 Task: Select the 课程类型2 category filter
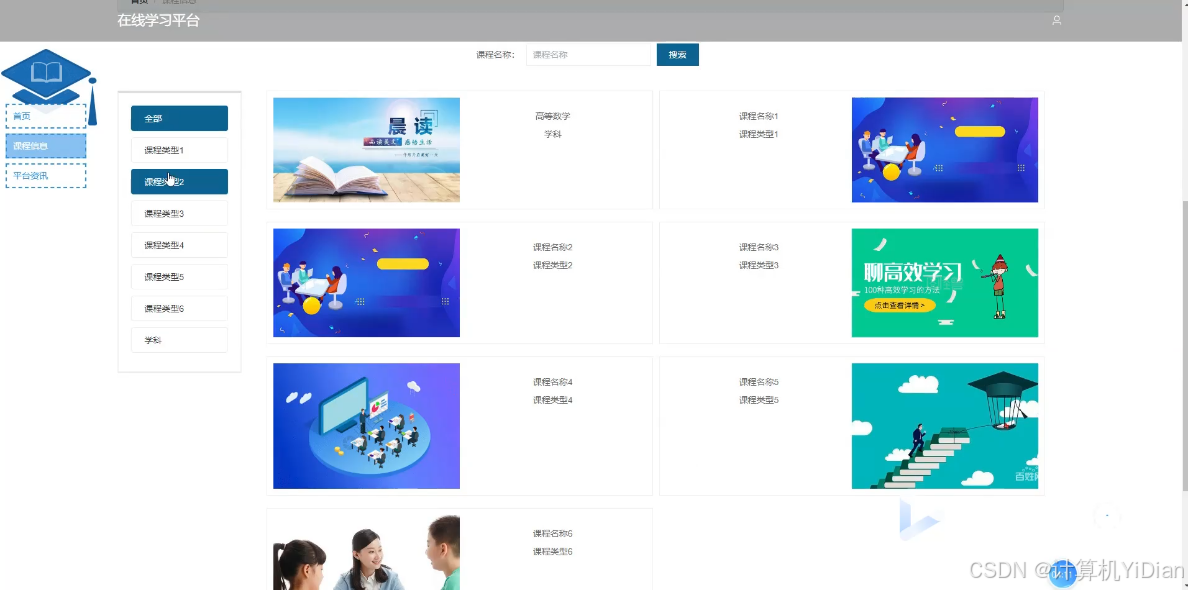179,182
